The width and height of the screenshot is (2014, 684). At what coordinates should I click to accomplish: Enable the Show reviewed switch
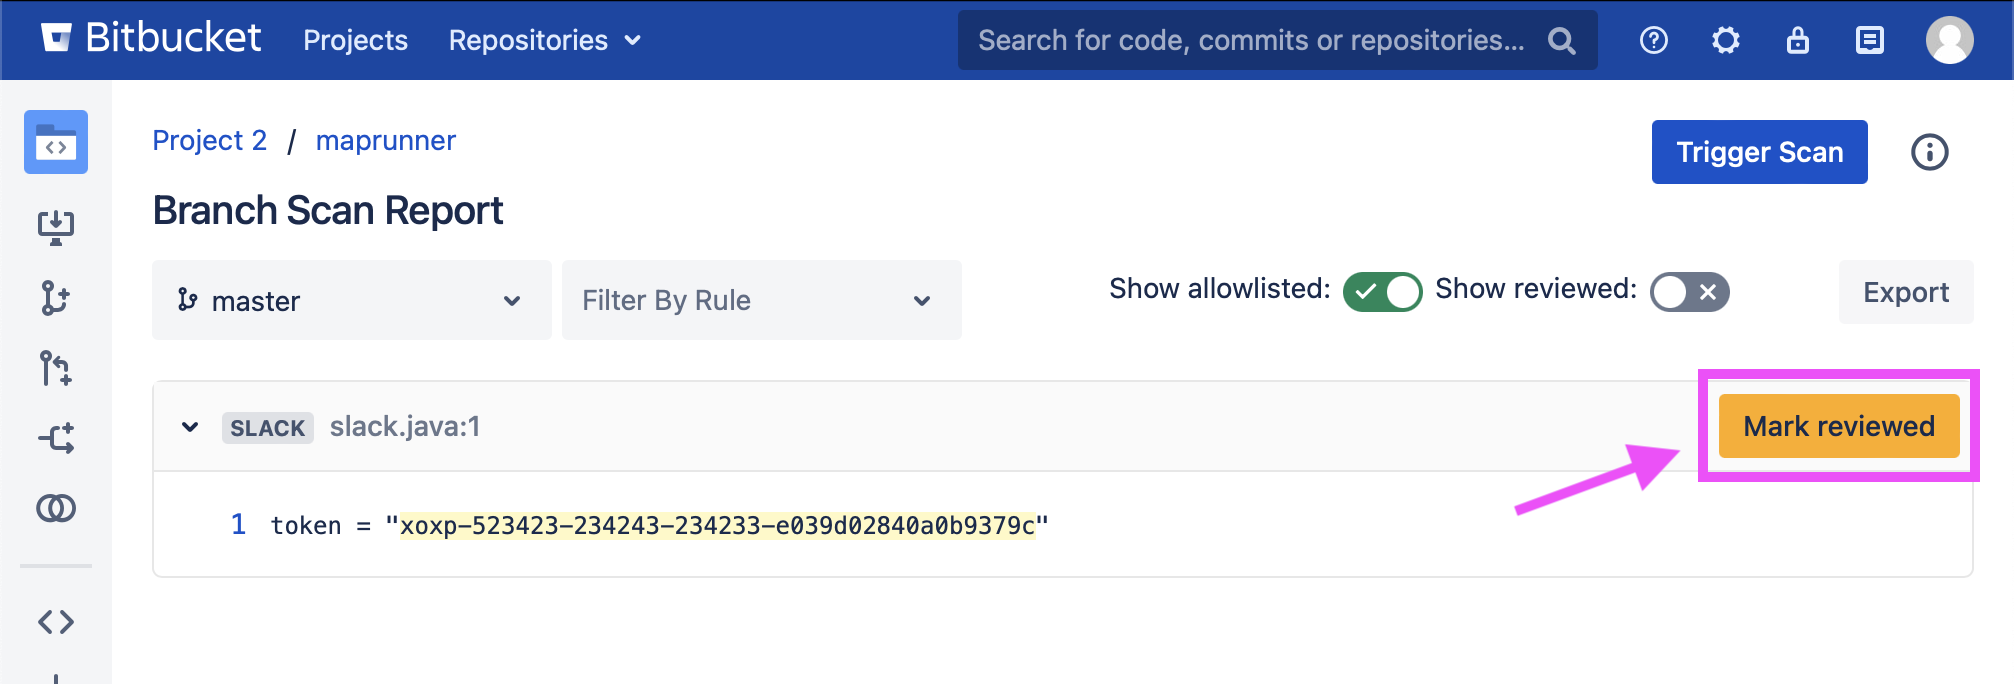coord(1689,292)
